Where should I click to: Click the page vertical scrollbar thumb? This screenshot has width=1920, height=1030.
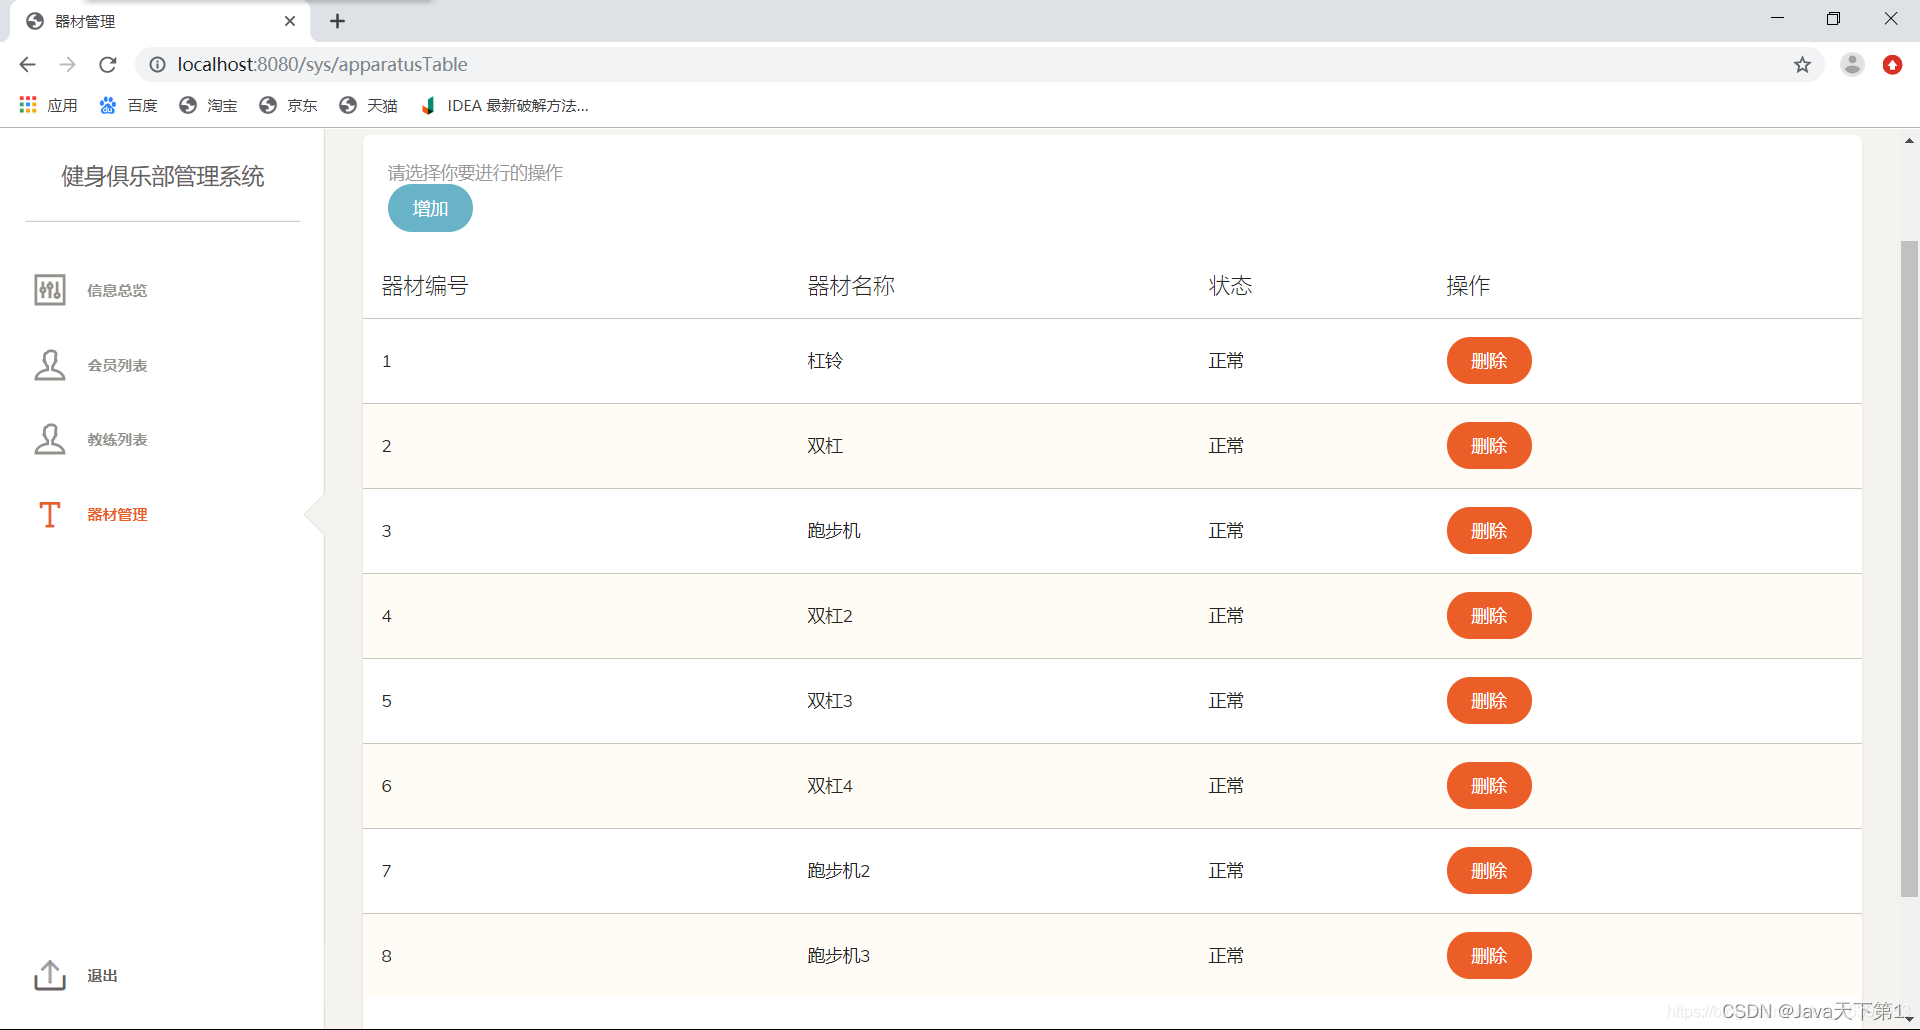pyautogui.click(x=1909, y=568)
